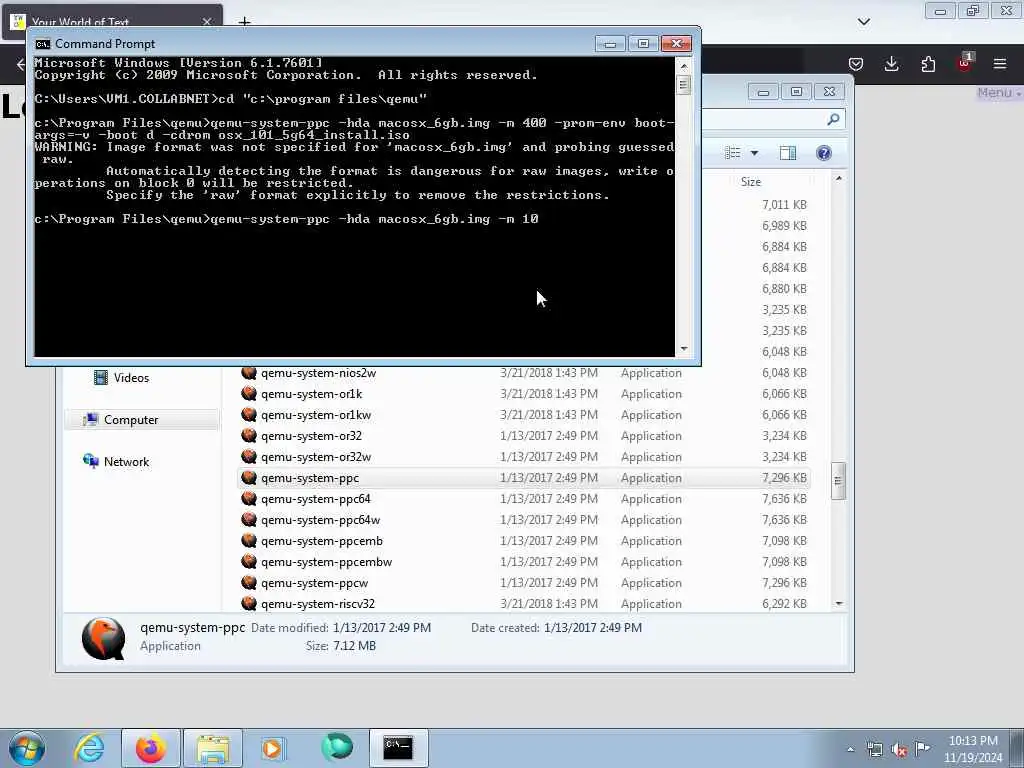Click the 7,636 KB size of qemu-system-ppc64w
Screen dimensions: 1024x768
(x=784, y=519)
